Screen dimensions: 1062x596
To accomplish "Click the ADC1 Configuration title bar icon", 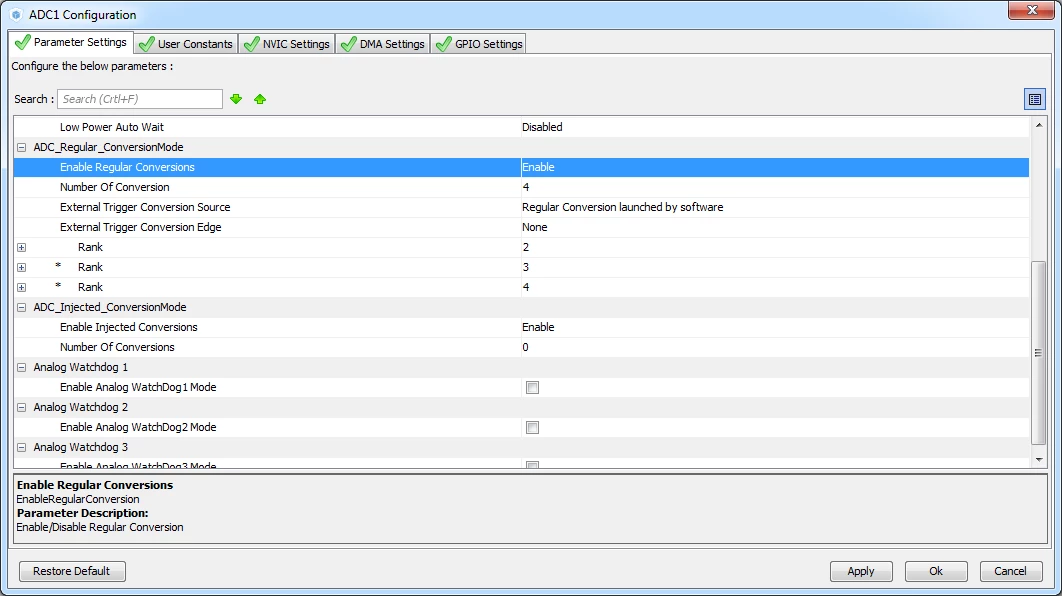I will (x=16, y=14).
